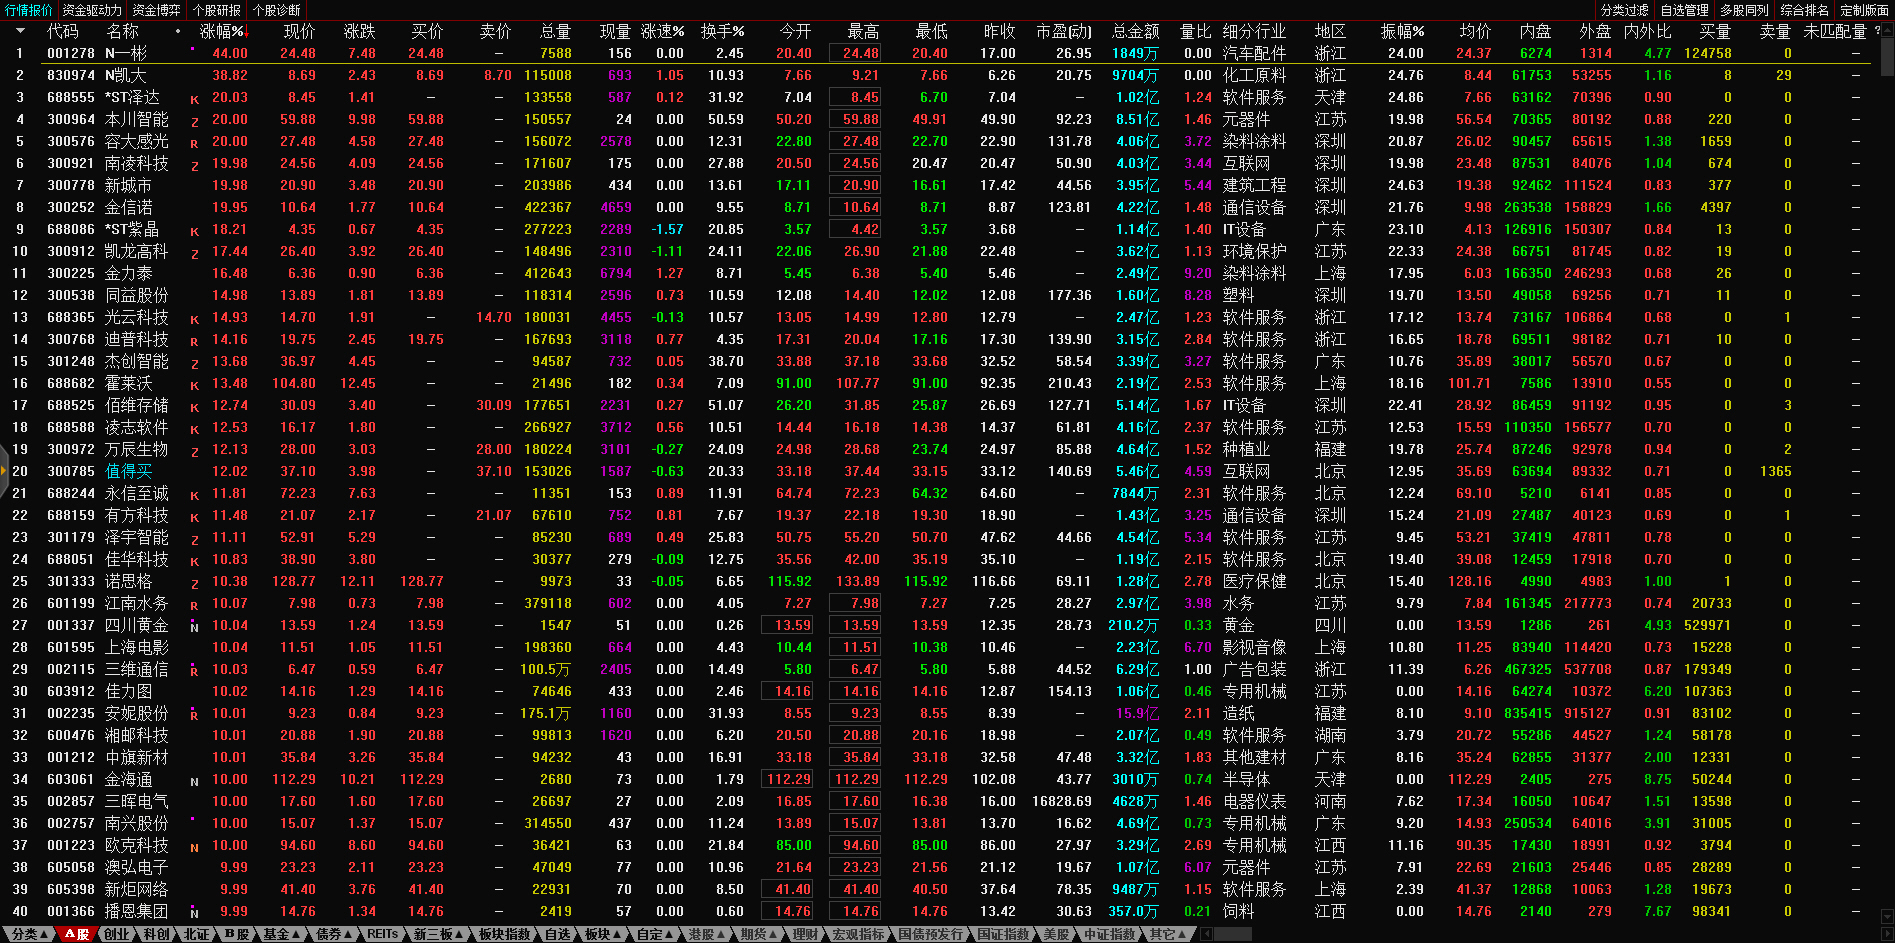This screenshot has height=943, width=1895.
Task: Select the highlighted stock 值得买
Action: pyautogui.click(x=129, y=471)
